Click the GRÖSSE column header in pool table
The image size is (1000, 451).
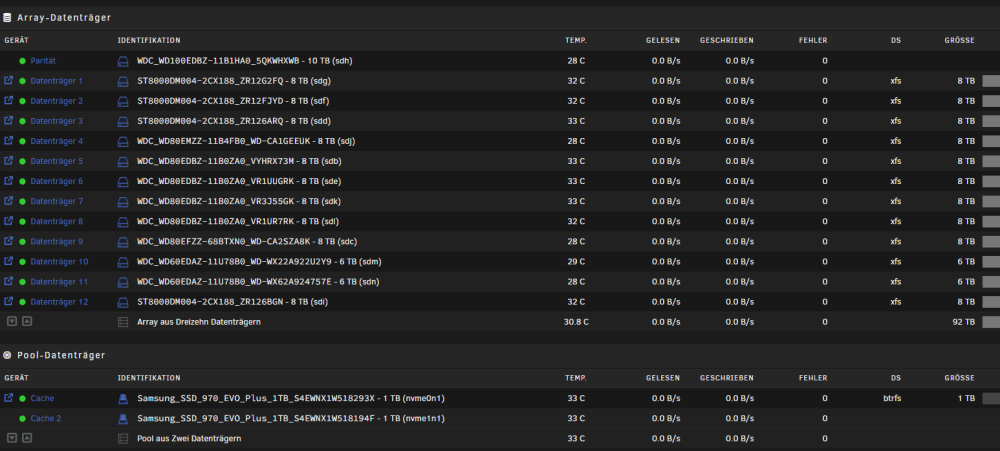tap(959, 378)
